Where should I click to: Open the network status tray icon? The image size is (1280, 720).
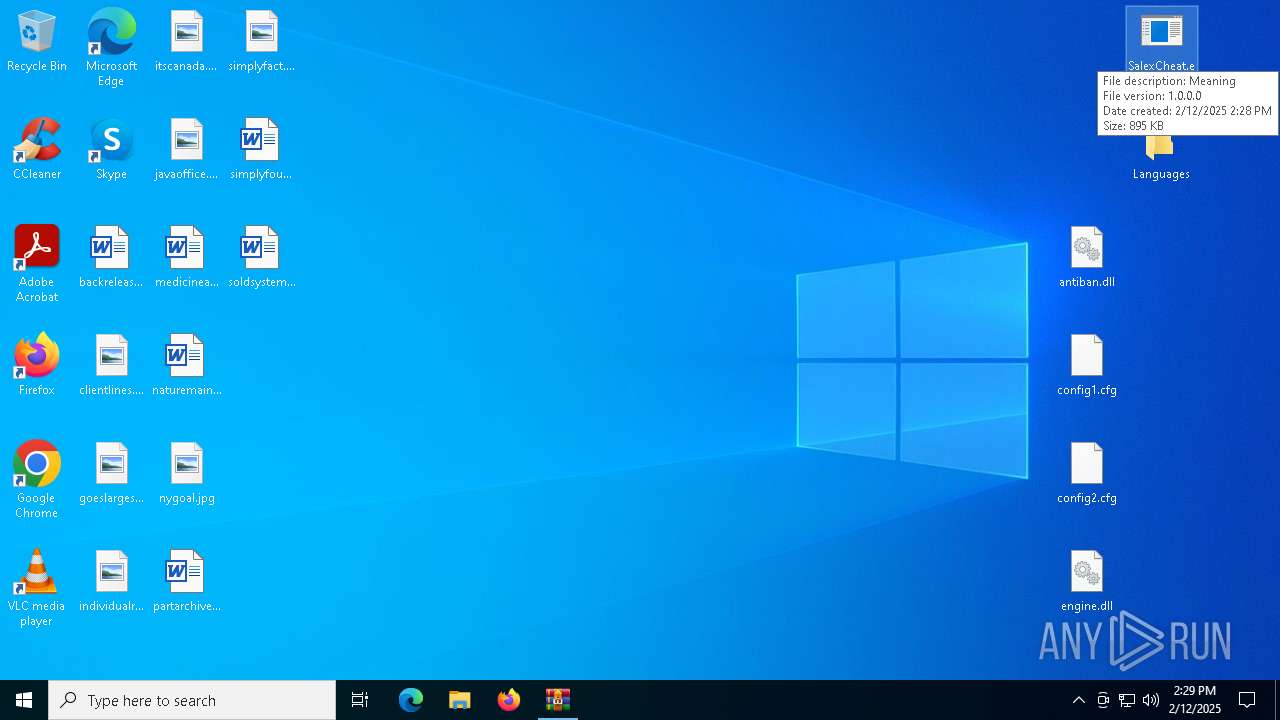click(x=1127, y=700)
